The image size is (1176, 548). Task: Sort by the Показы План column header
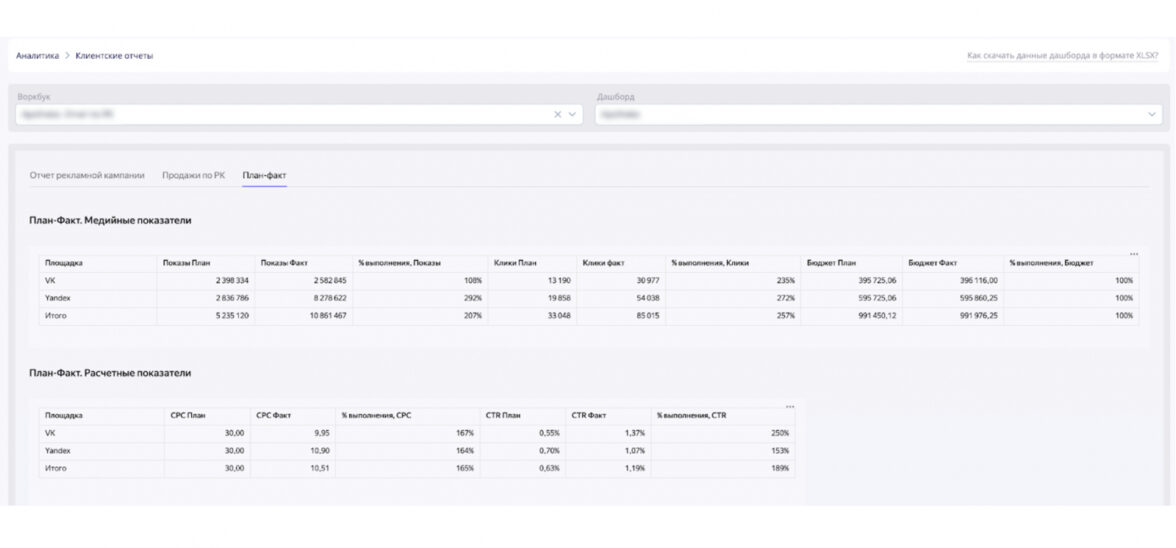tap(186, 263)
